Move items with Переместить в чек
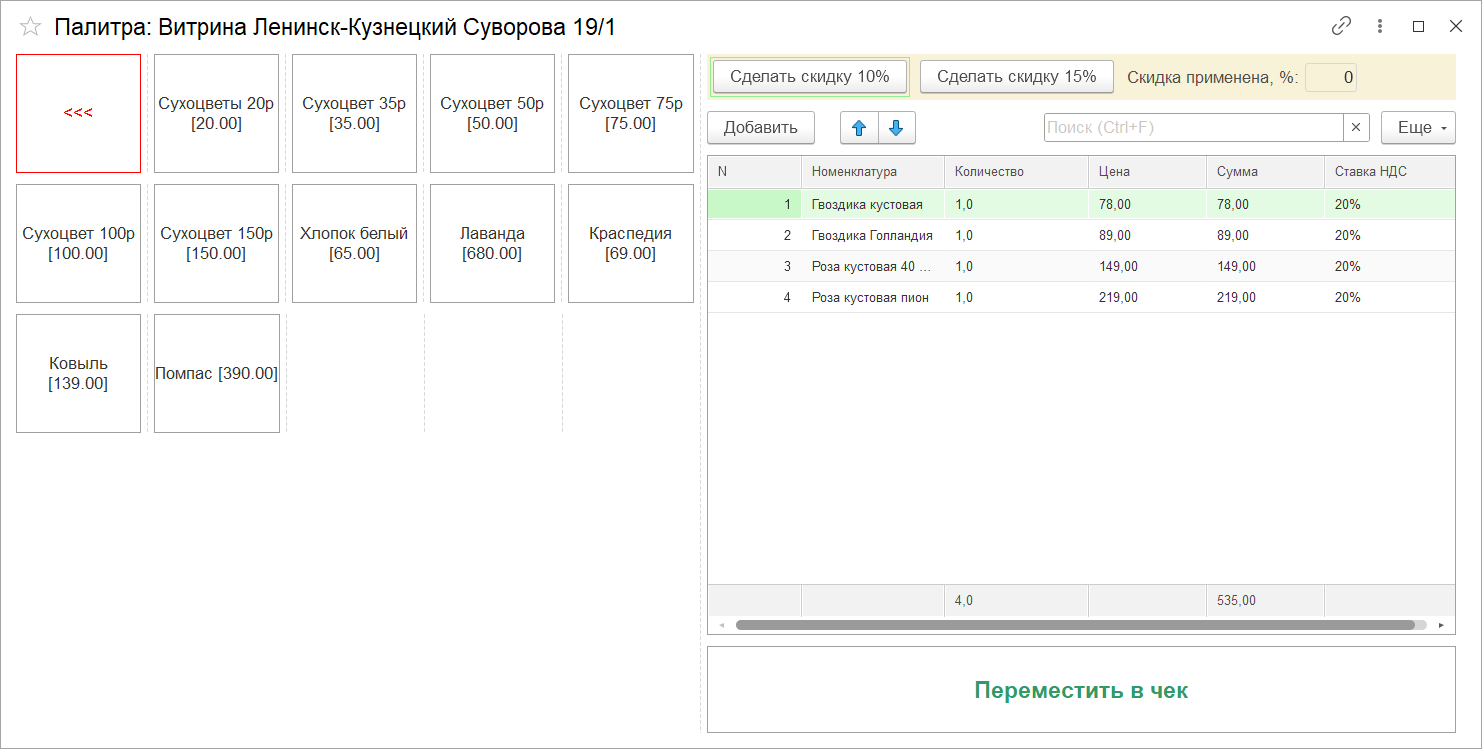Image resolution: width=1482 pixels, height=749 pixels. point(1080,690)
